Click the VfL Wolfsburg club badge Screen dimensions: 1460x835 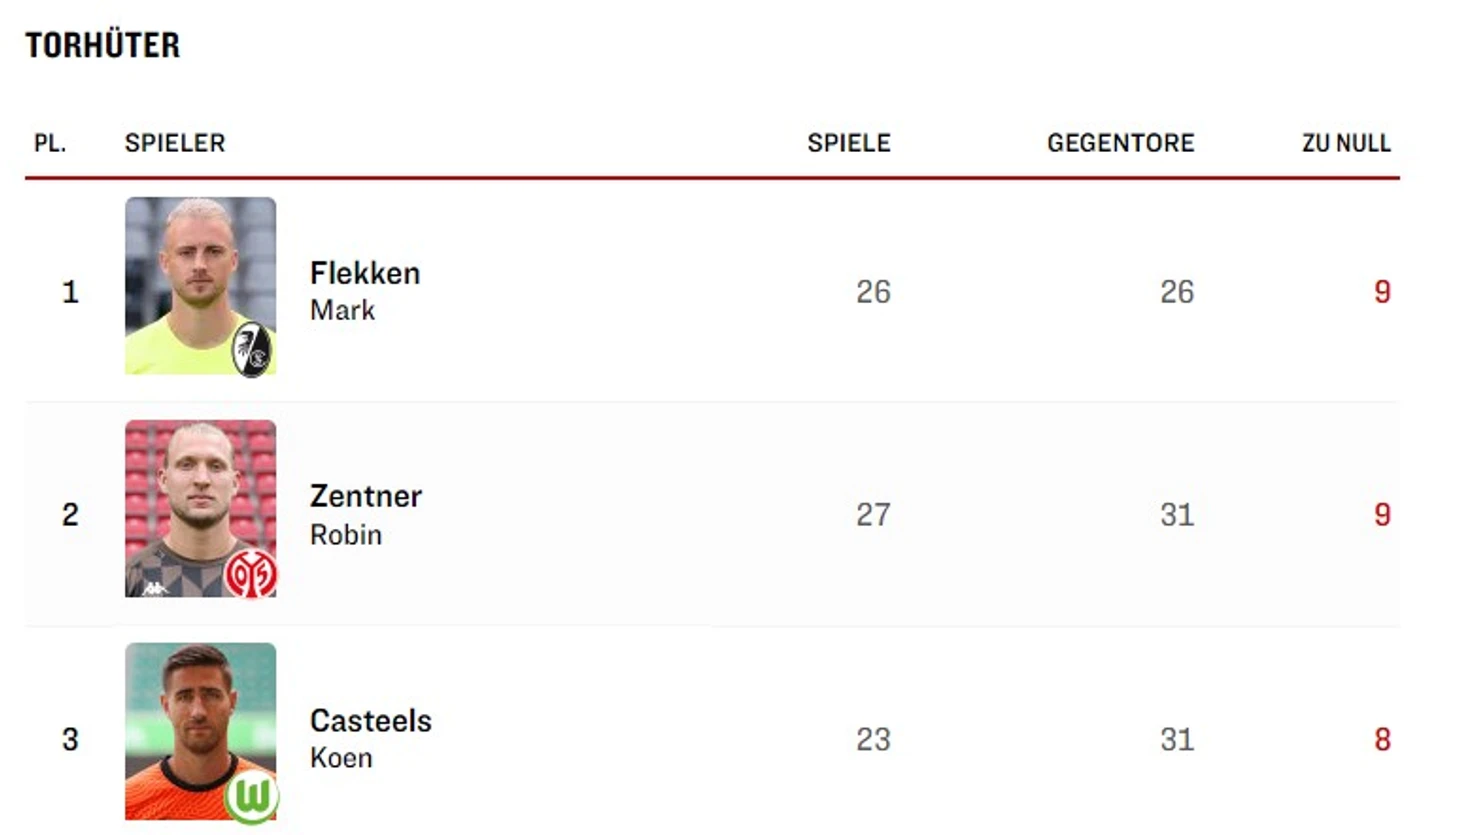tap(251, 796)
